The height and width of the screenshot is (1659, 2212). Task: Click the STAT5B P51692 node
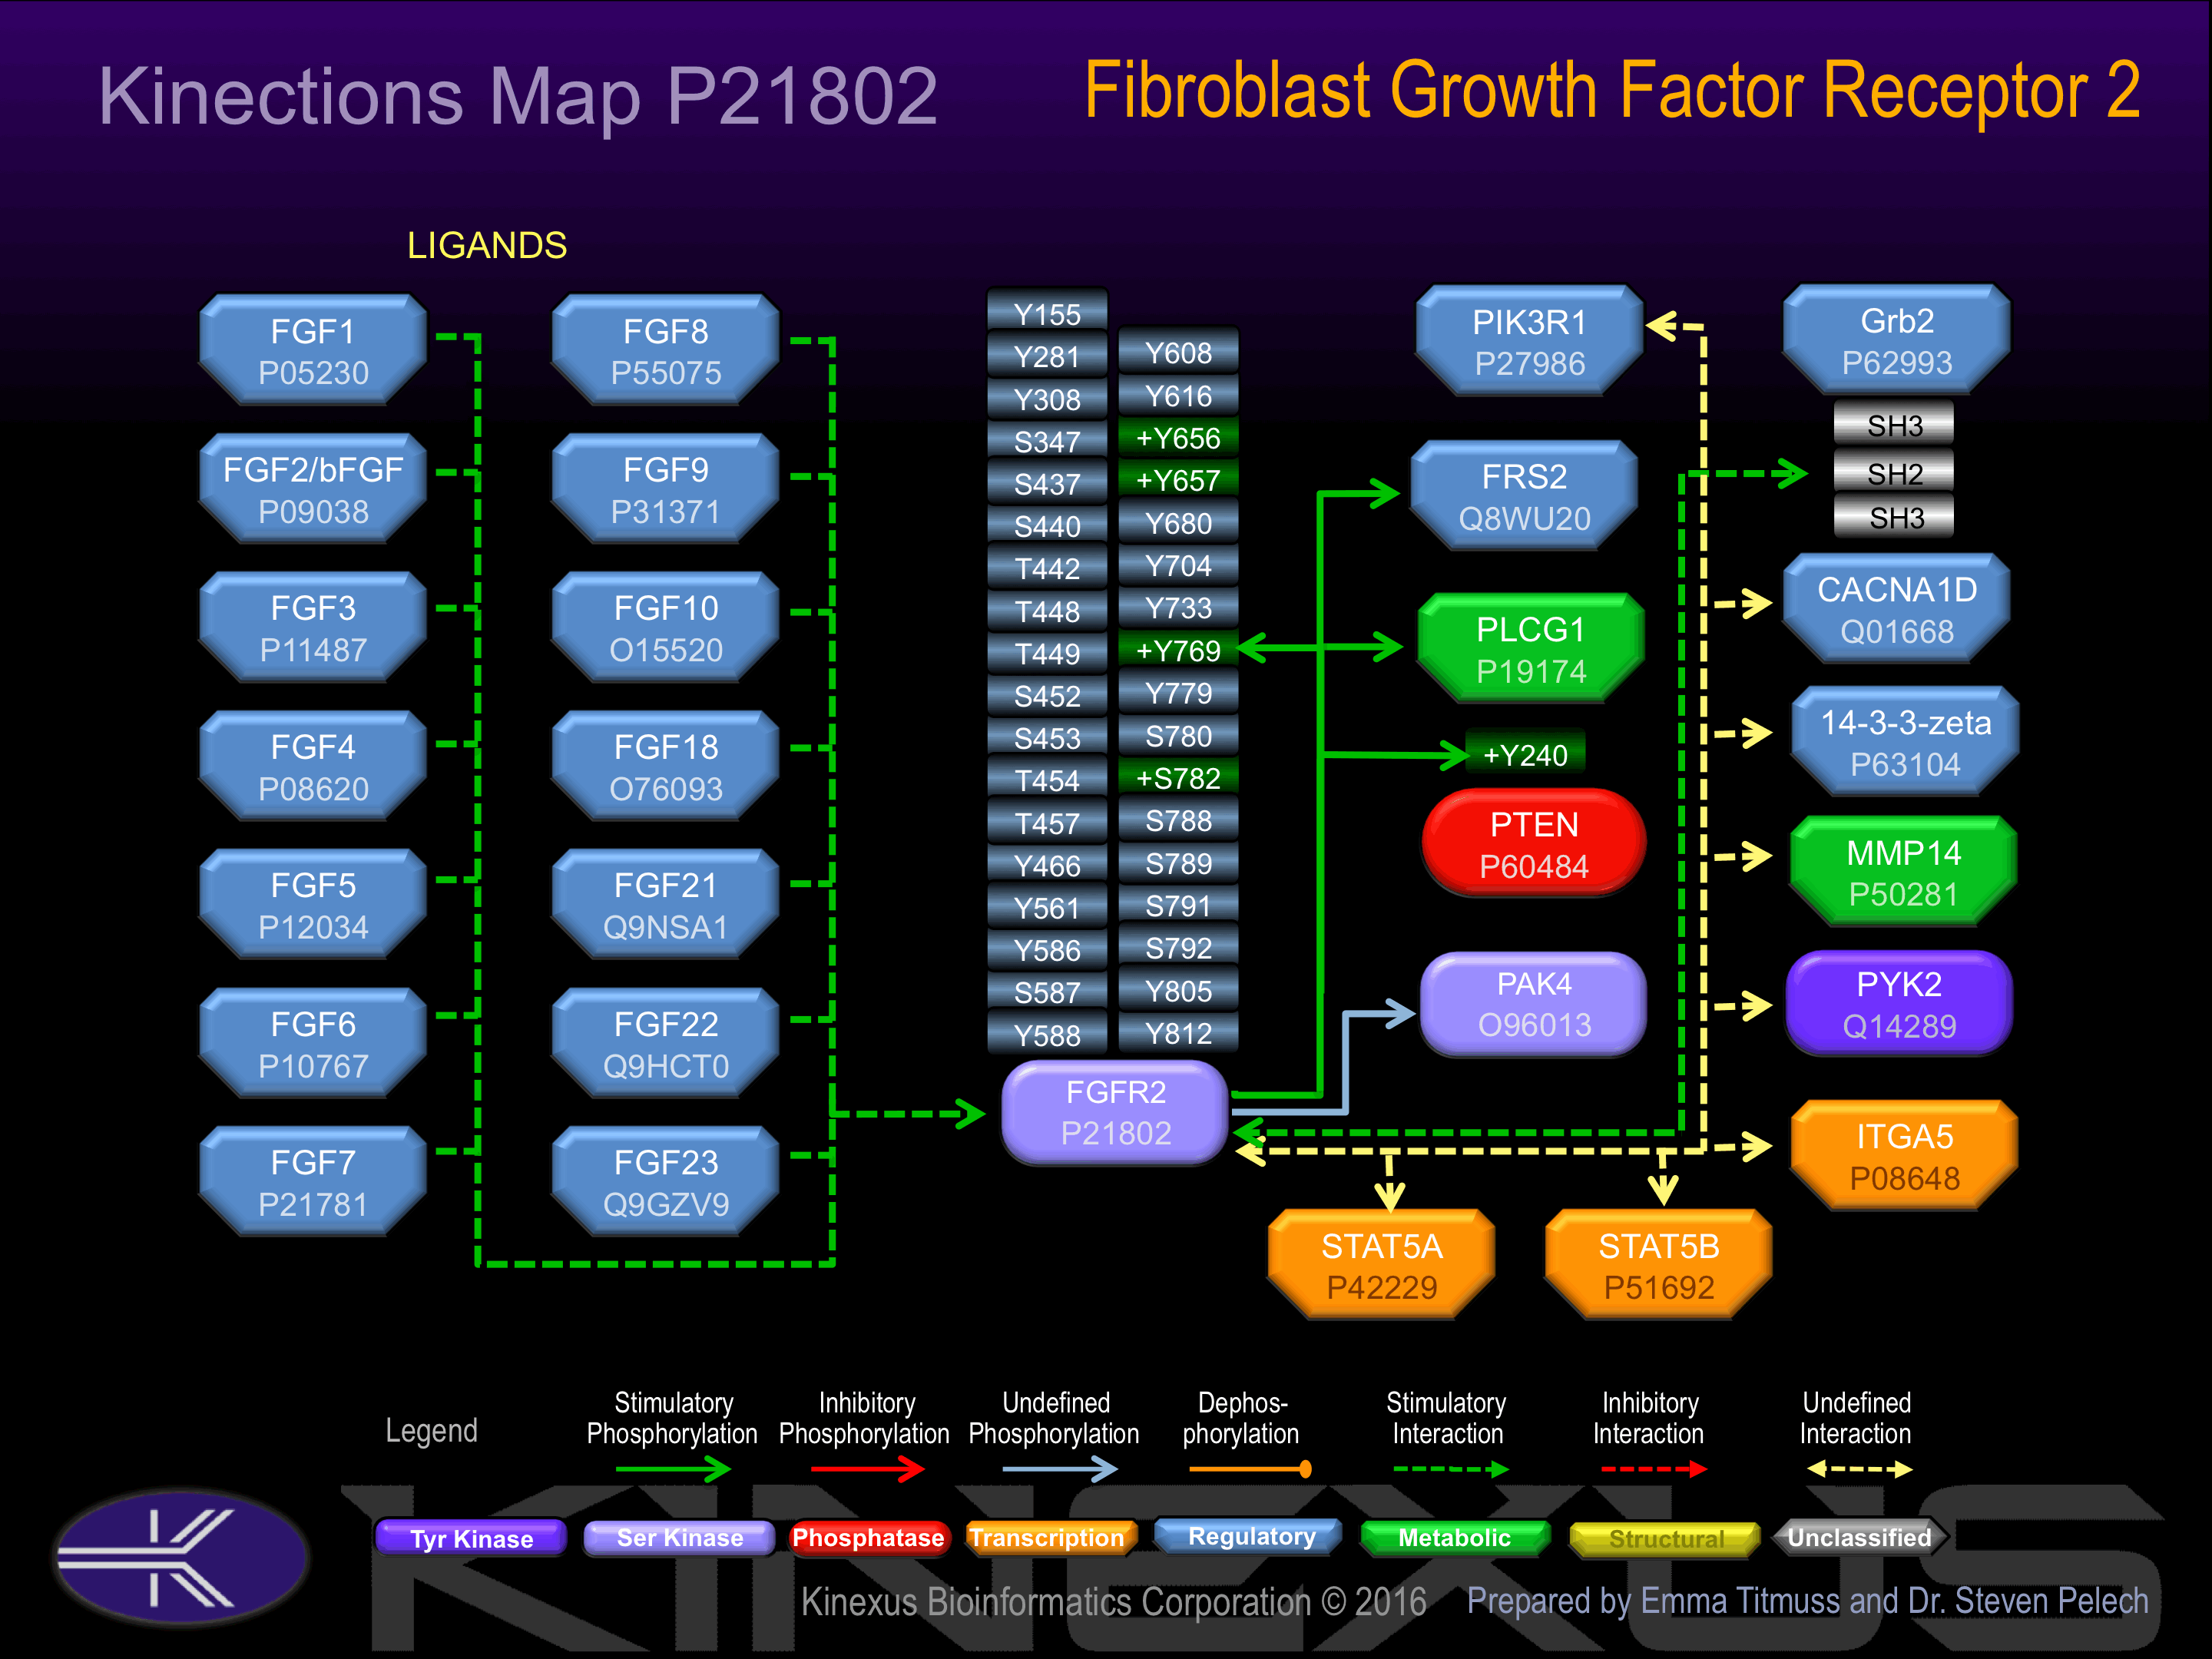1659,1266
